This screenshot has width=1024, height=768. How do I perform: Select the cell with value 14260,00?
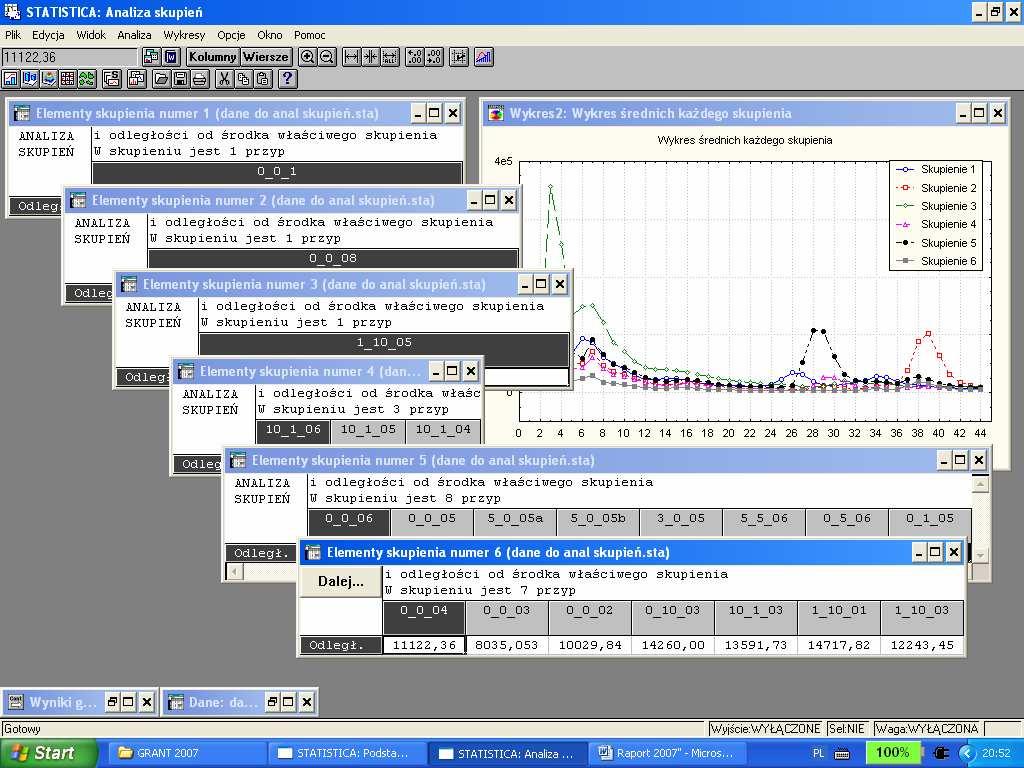point(673,645)
